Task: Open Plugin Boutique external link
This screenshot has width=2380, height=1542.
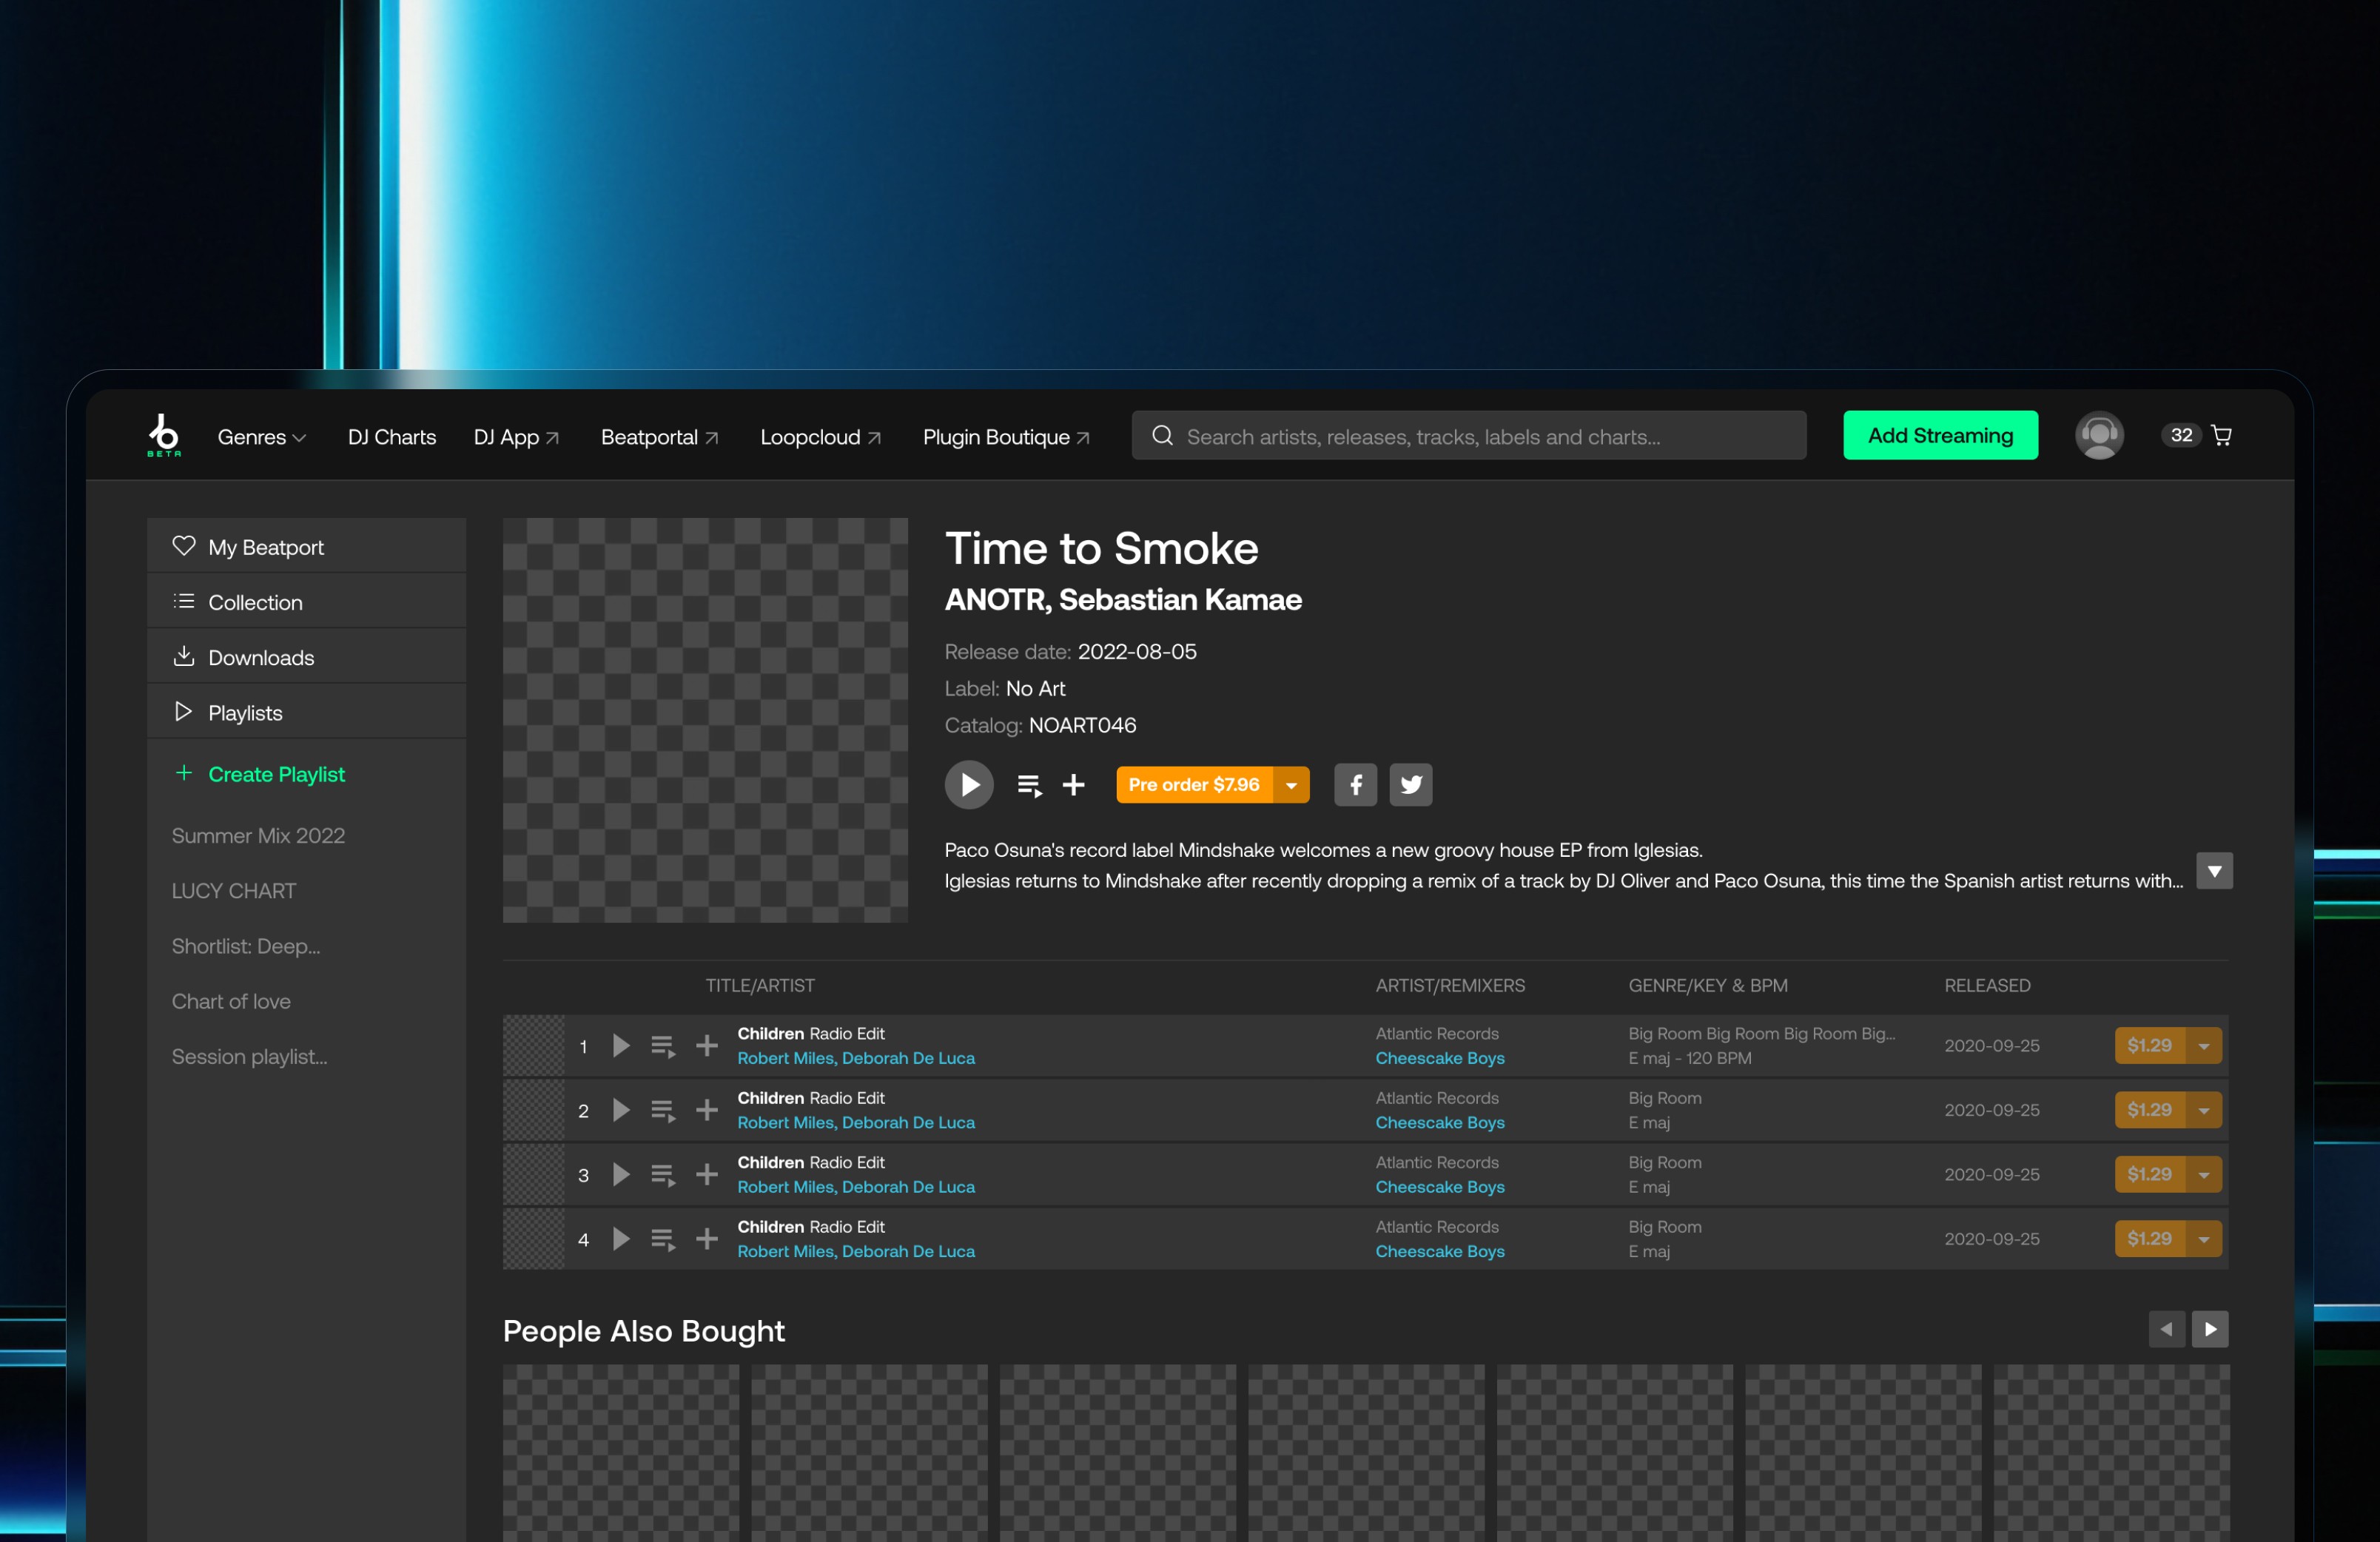Action: 1007,437
